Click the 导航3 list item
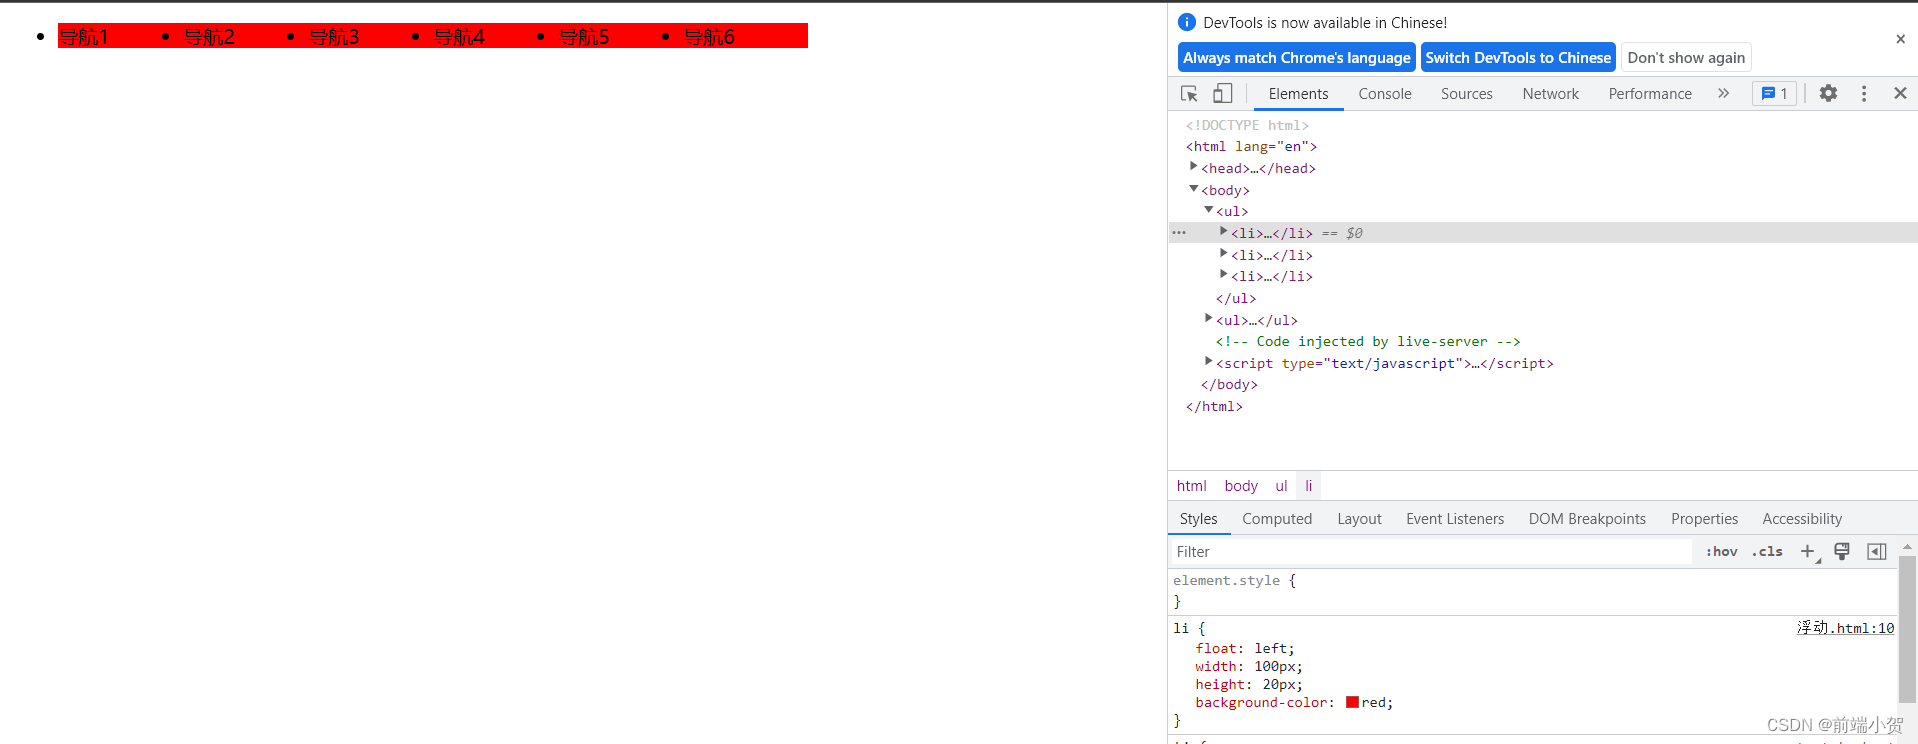Viewport: 1918px width, 744px height. 370,36
